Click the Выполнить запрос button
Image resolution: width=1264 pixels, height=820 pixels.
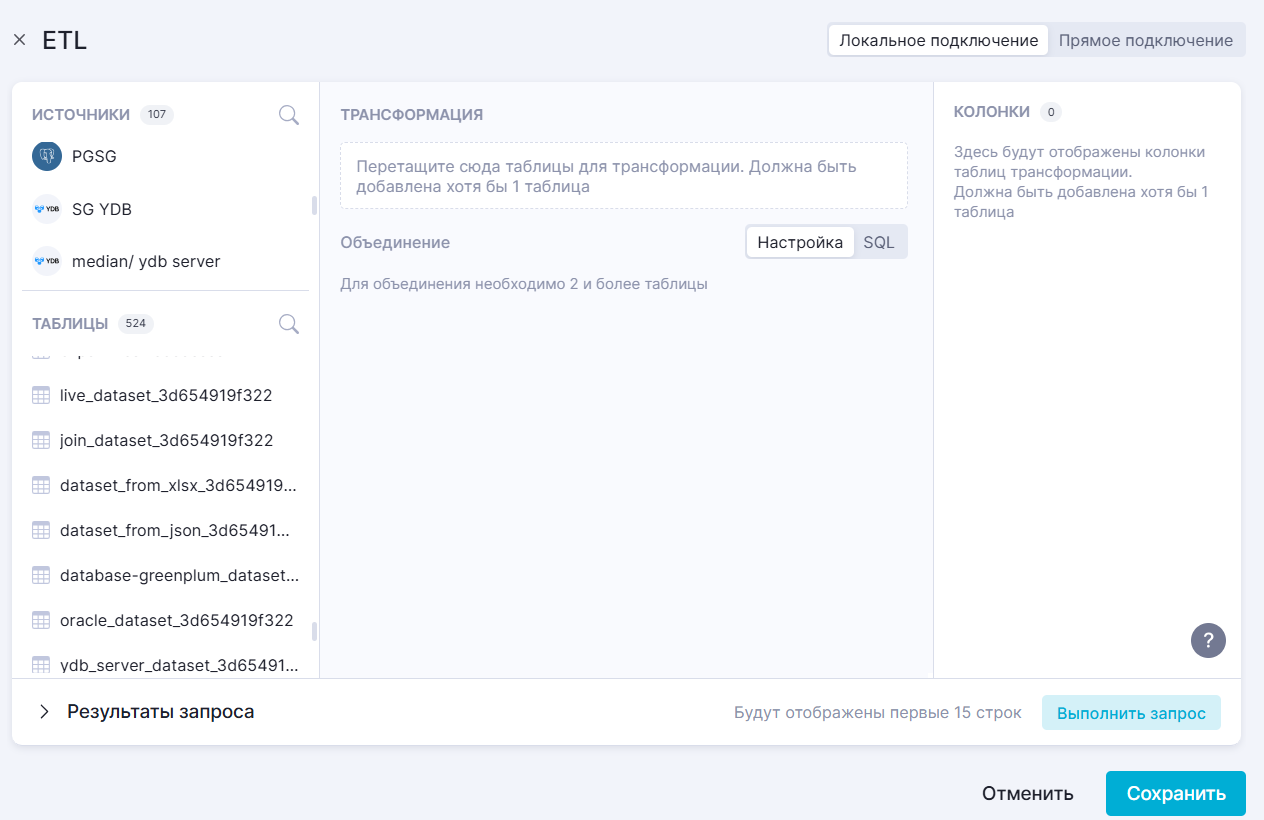click(1131, 713)
